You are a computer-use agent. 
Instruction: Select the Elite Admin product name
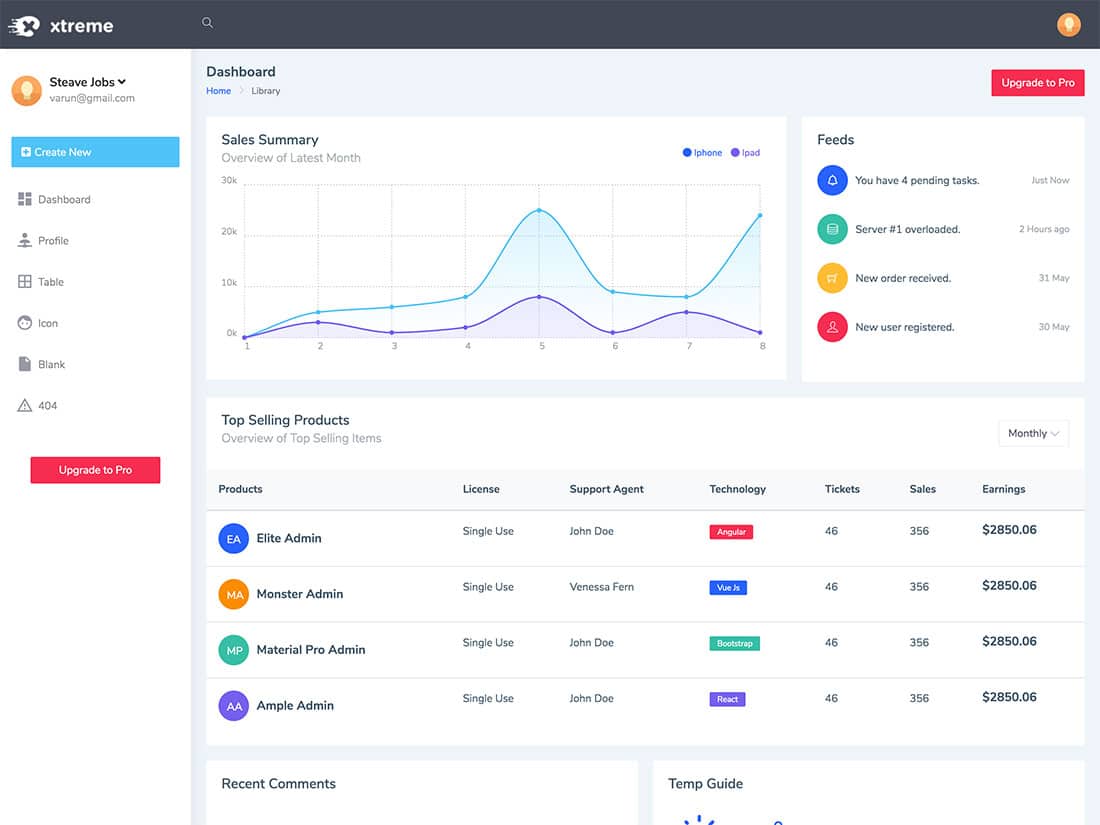coord(289,538)
